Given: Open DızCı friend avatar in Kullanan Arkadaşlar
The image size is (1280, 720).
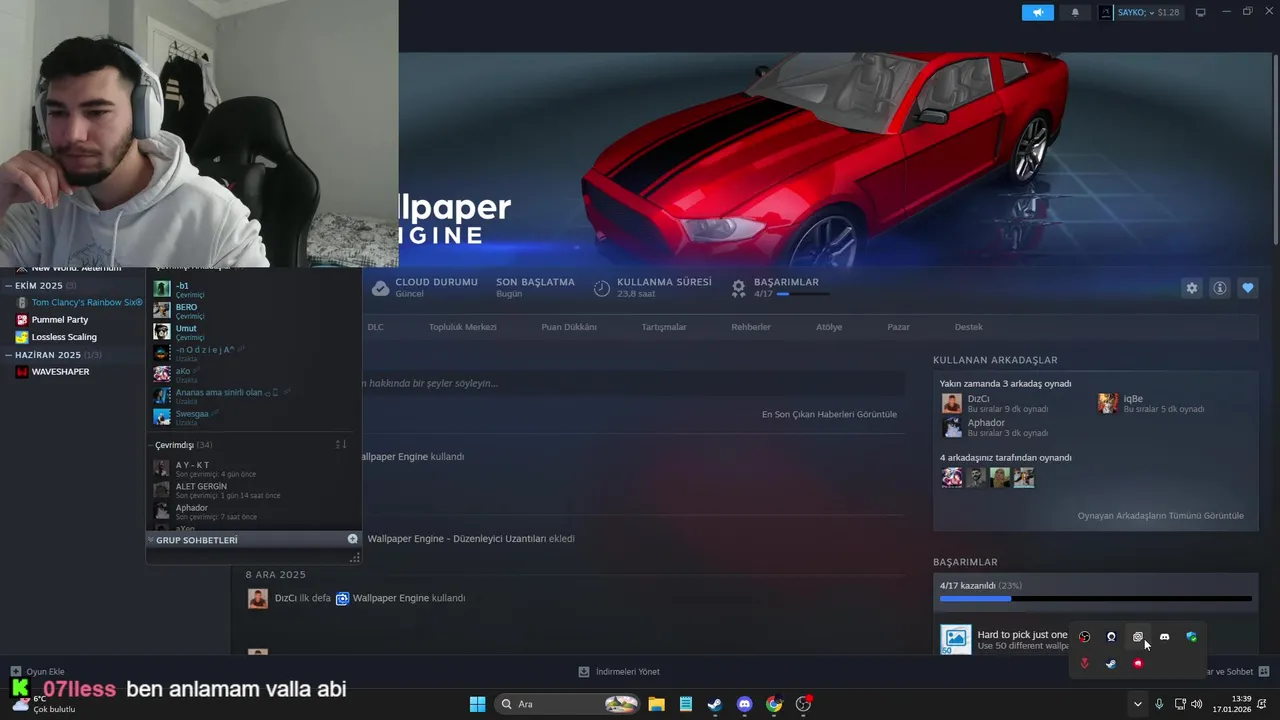Looking at the screenshot, I should point(951,403).
